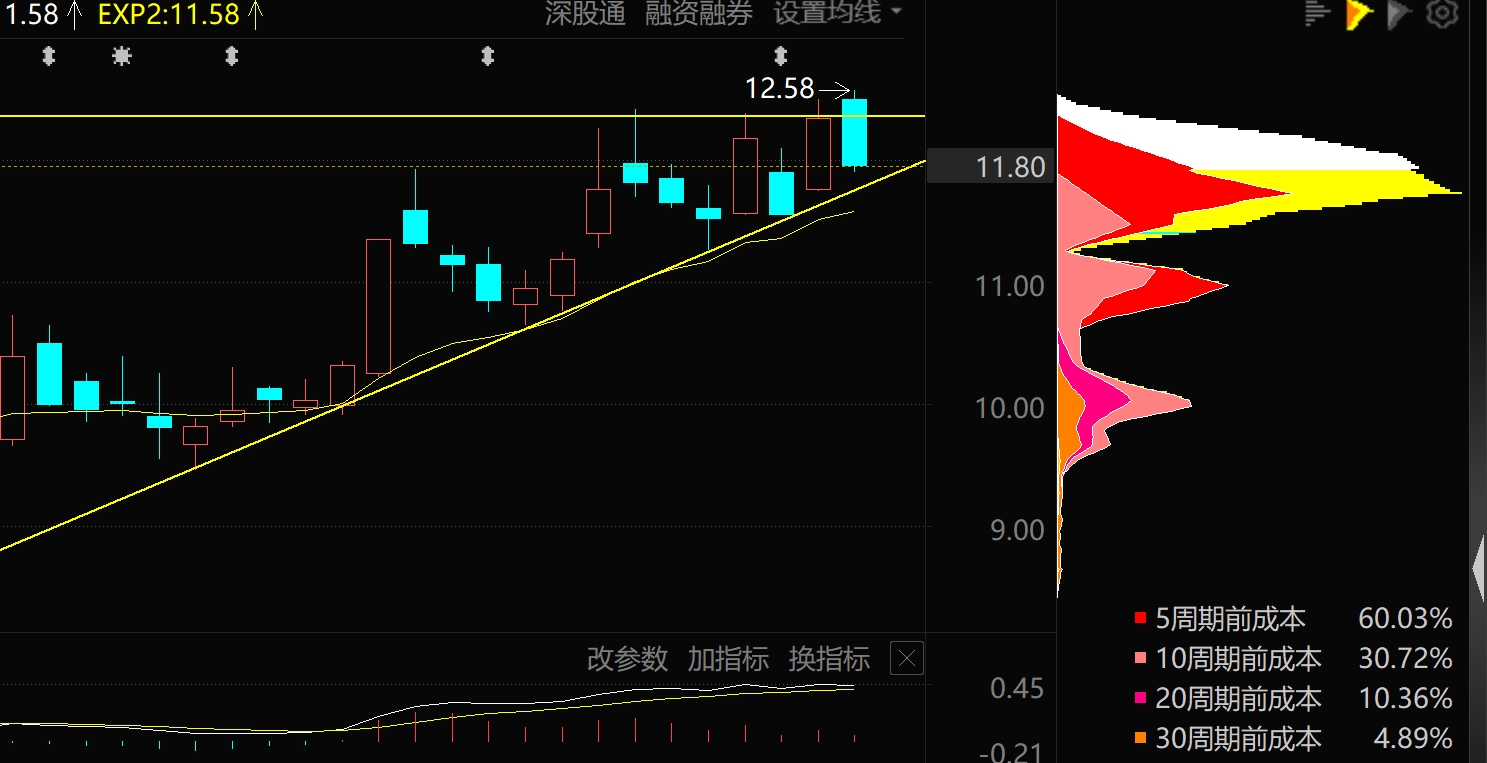Viewport: 1487px width, 763px height.
Task: Close the indicator sub-panel with X
Action: tap(907, 658)
